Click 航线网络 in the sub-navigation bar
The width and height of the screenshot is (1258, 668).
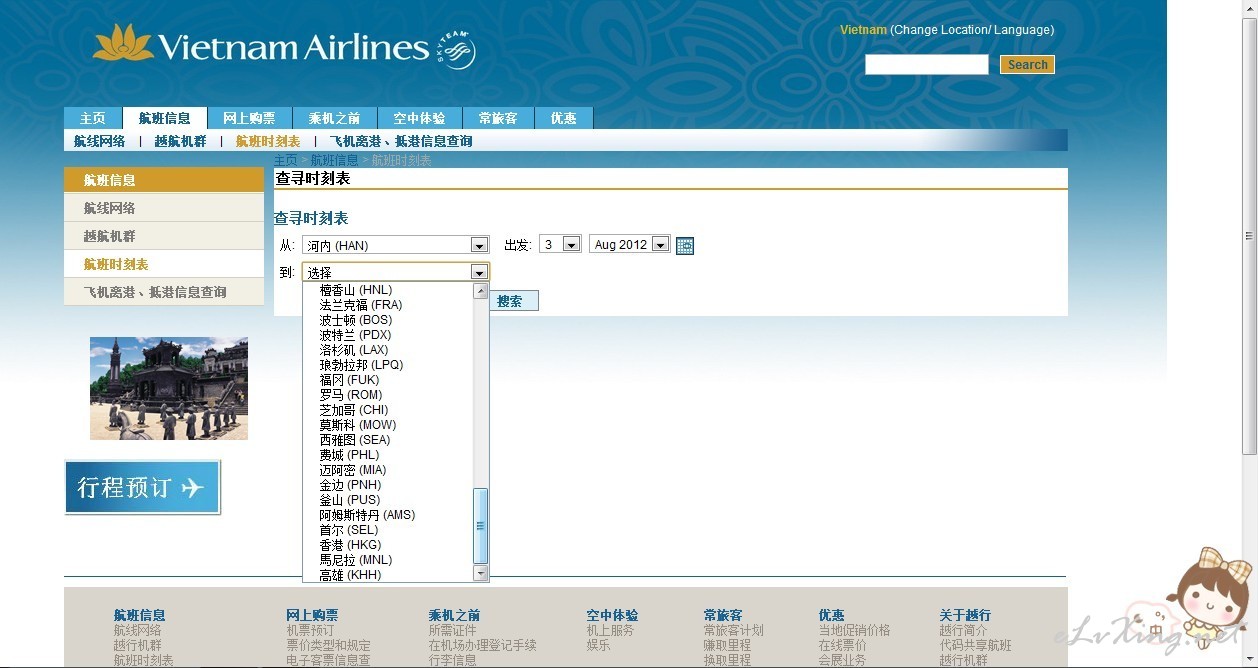click(100, 141)
